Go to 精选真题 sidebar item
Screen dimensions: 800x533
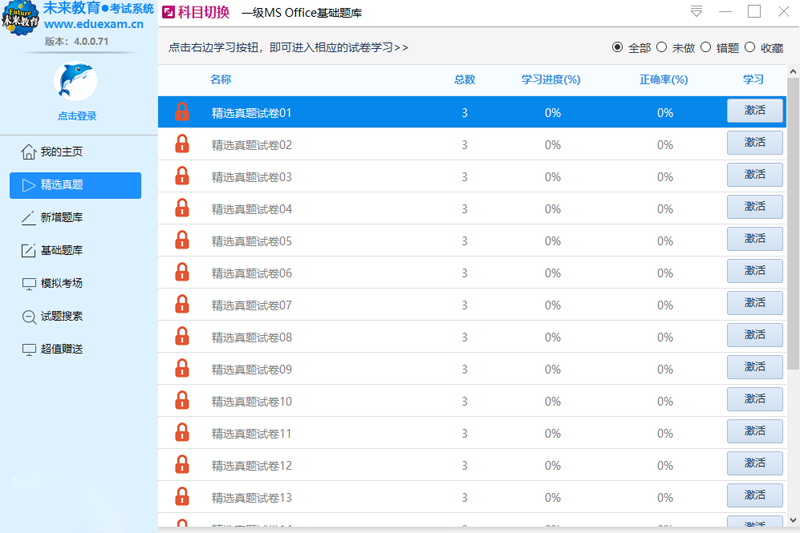[x=75, y=185]
